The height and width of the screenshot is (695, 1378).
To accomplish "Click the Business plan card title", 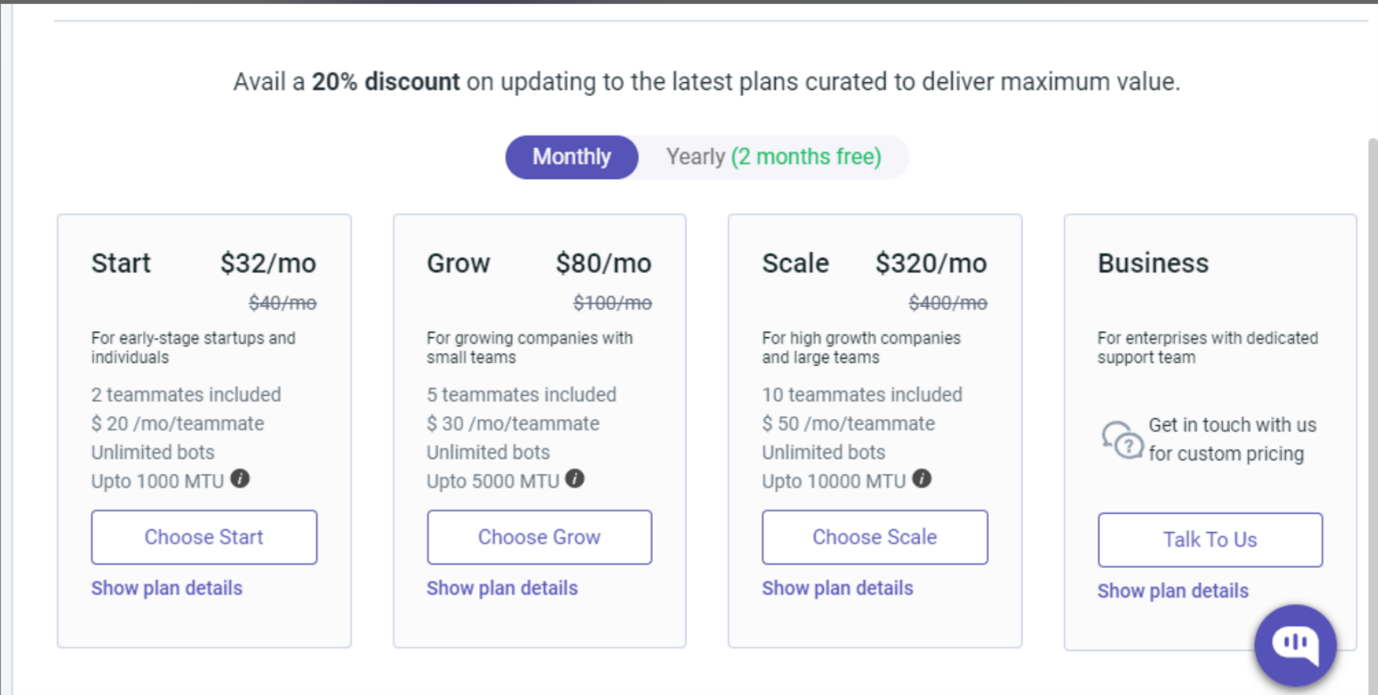I will (1153, 263).
